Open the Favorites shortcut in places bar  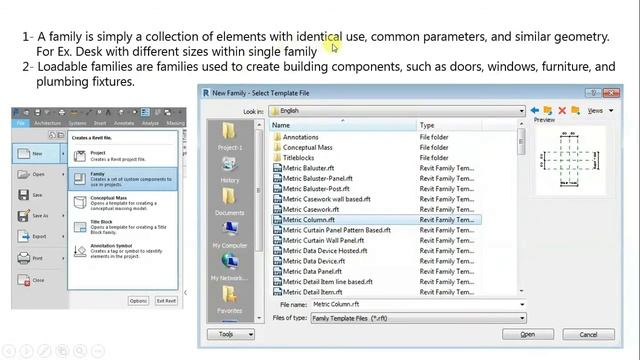[x=230, y=300]
